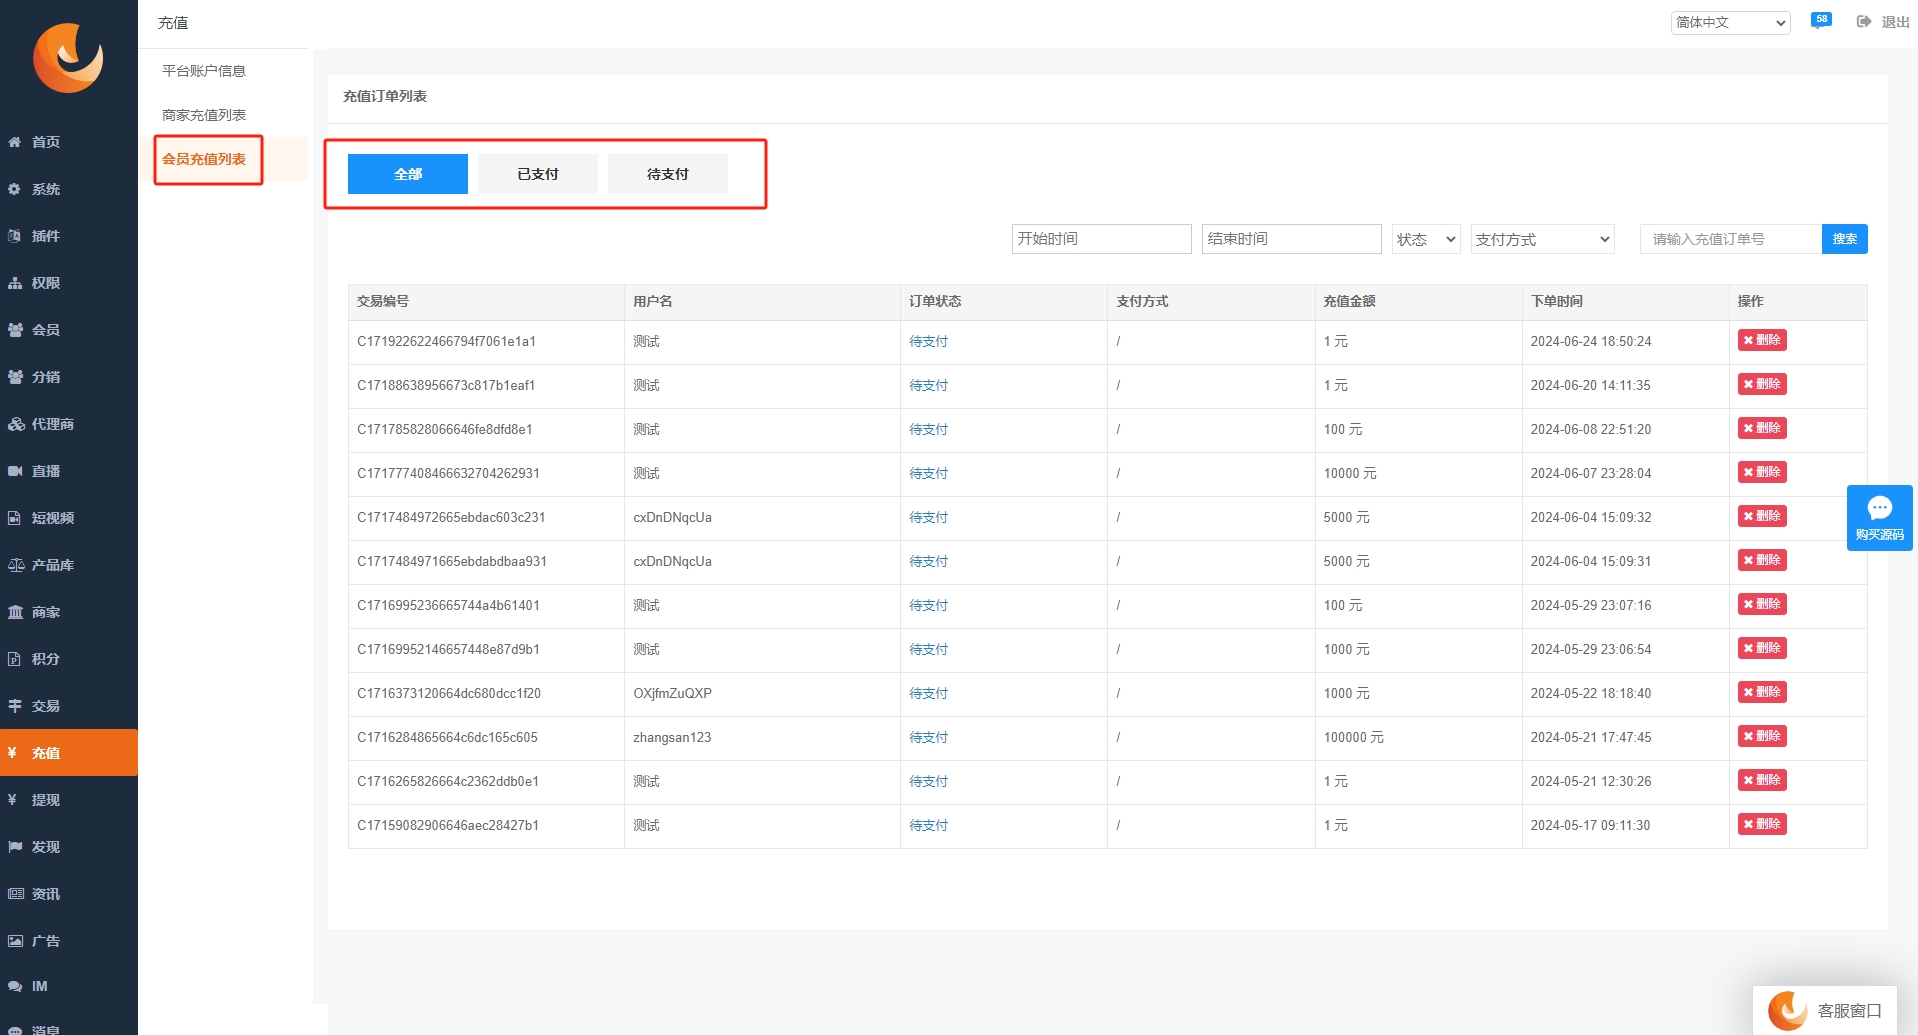
Task: Focus the 结束时间 date field
Action: 1292,239
